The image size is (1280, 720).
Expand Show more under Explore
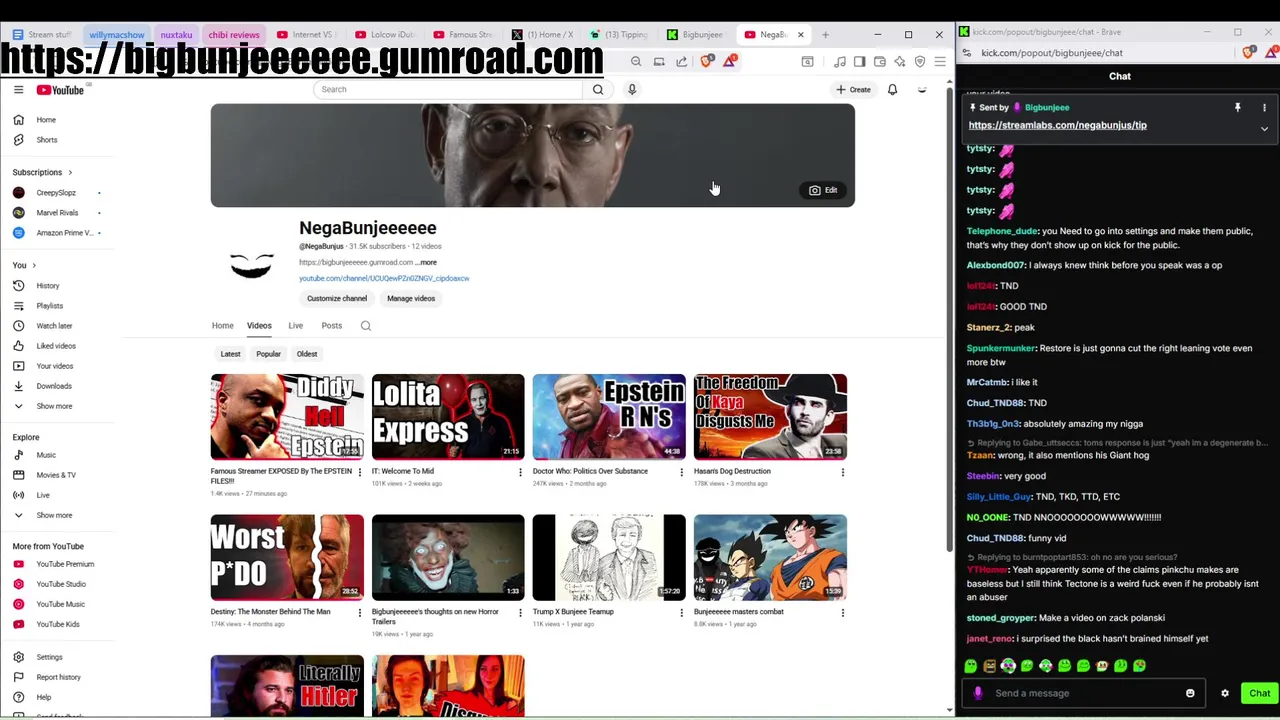pyautogui.click(x=54, y=515)
